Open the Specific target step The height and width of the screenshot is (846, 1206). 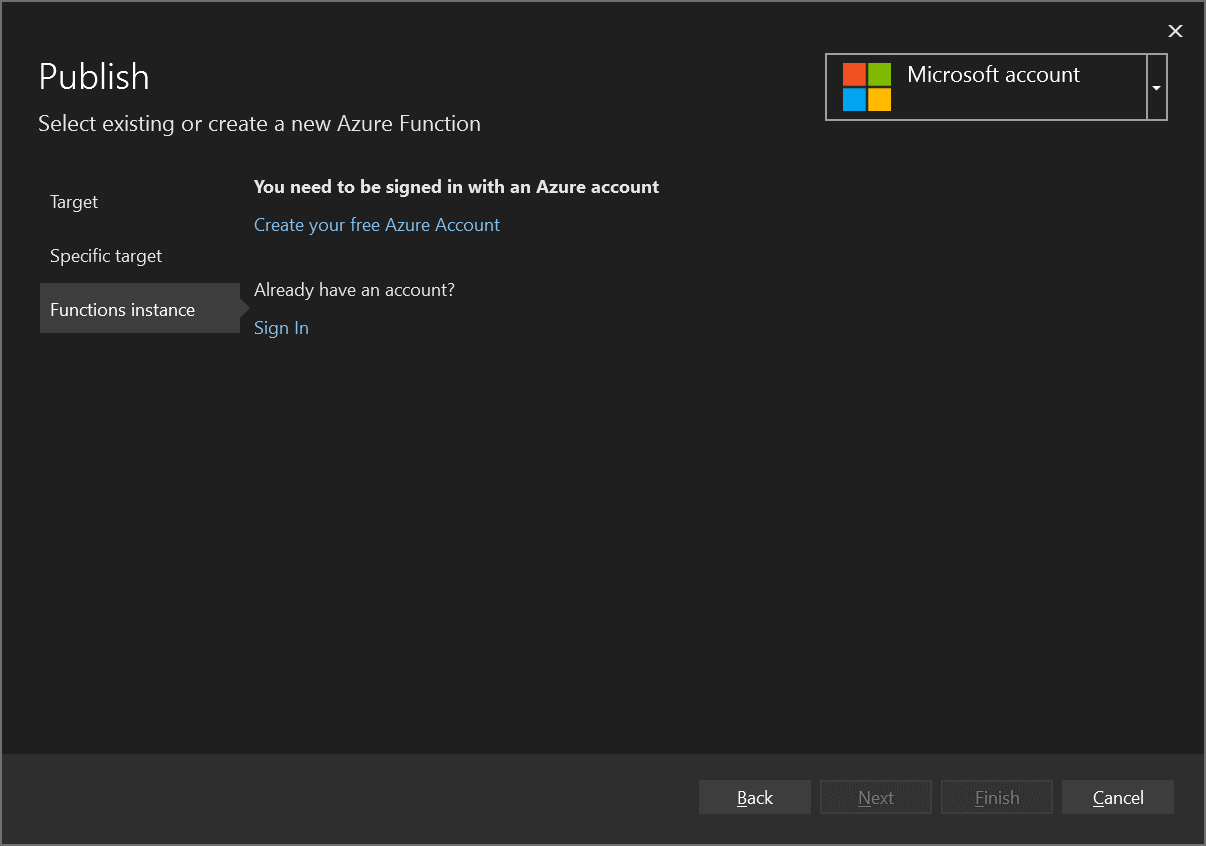point(105,256)
